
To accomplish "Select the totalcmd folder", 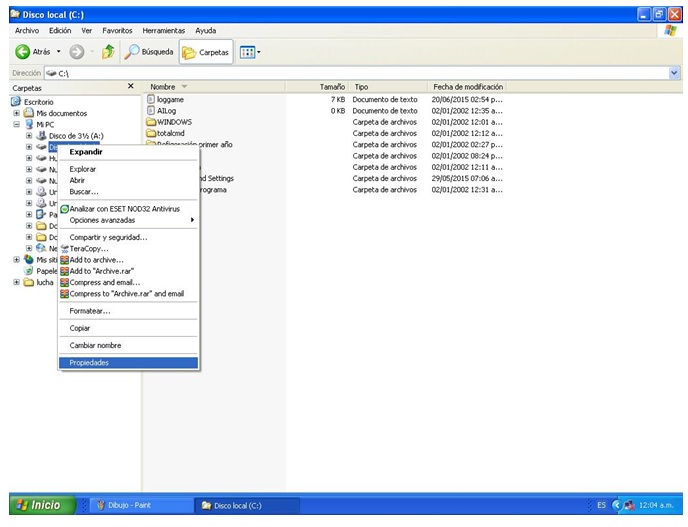I will [172, 133].
